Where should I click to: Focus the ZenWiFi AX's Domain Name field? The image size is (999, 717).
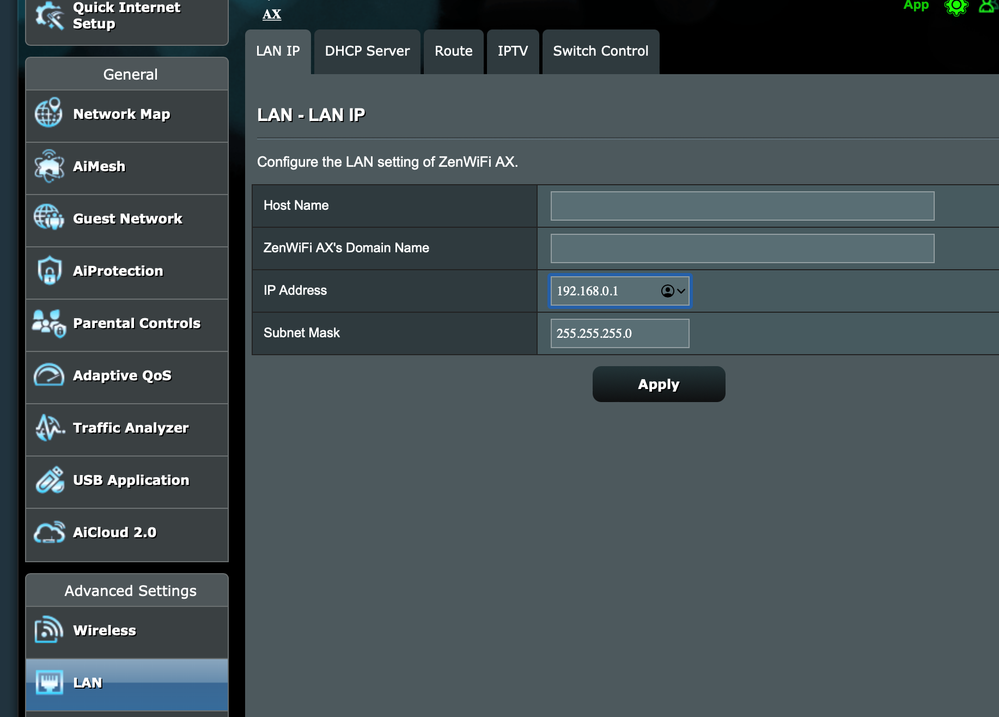(x=742, y=248)
